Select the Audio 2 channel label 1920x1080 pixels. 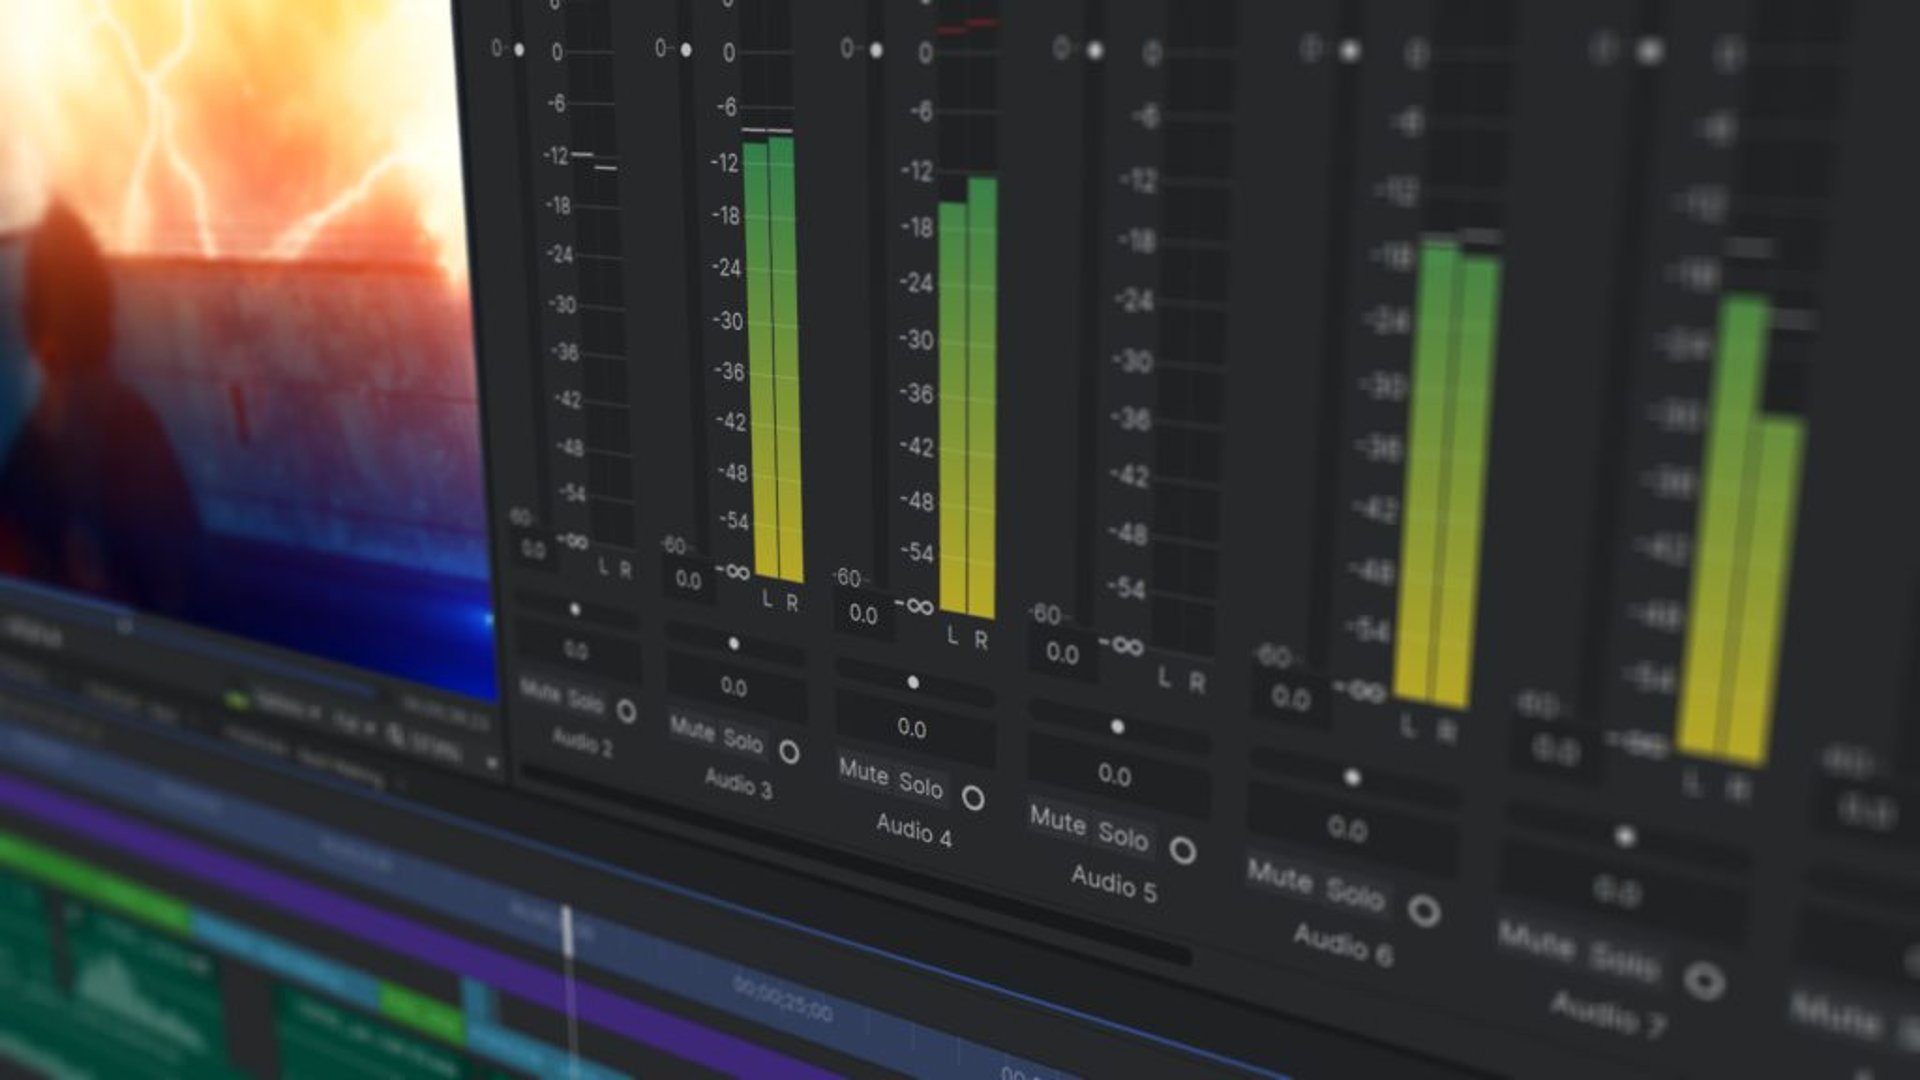582,742
